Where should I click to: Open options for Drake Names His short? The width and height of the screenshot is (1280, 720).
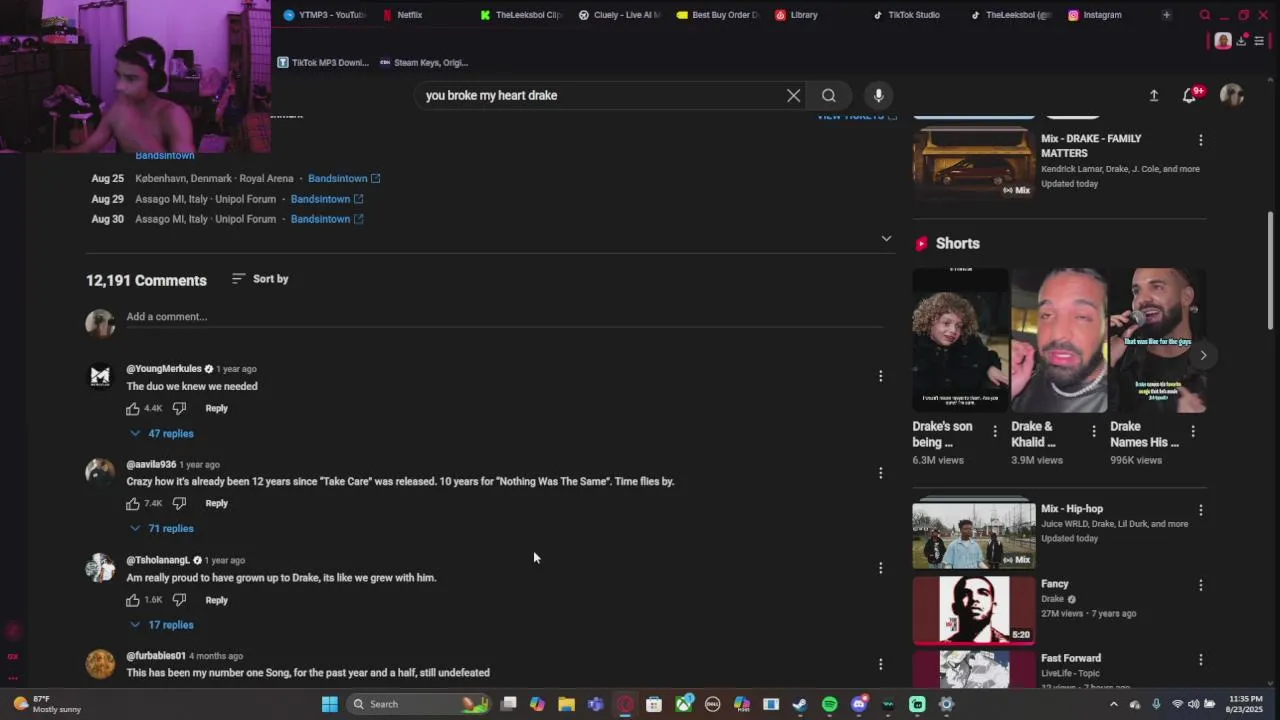(x=1192, y=431)
